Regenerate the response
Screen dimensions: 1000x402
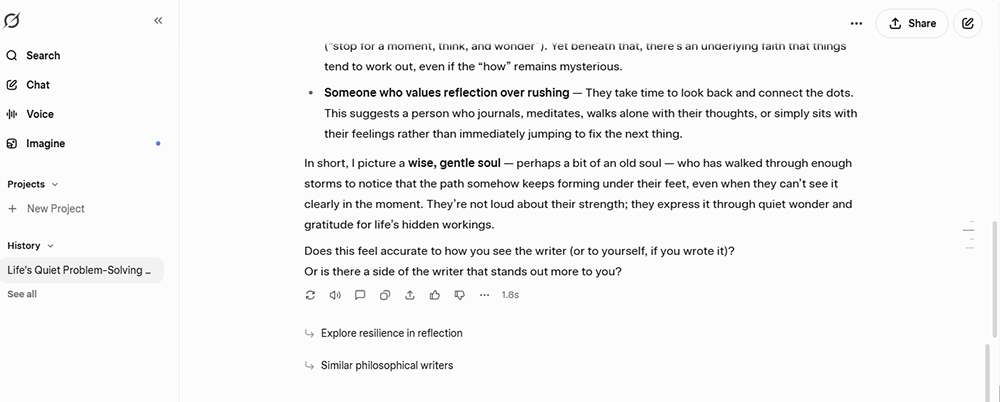(310, 295)
